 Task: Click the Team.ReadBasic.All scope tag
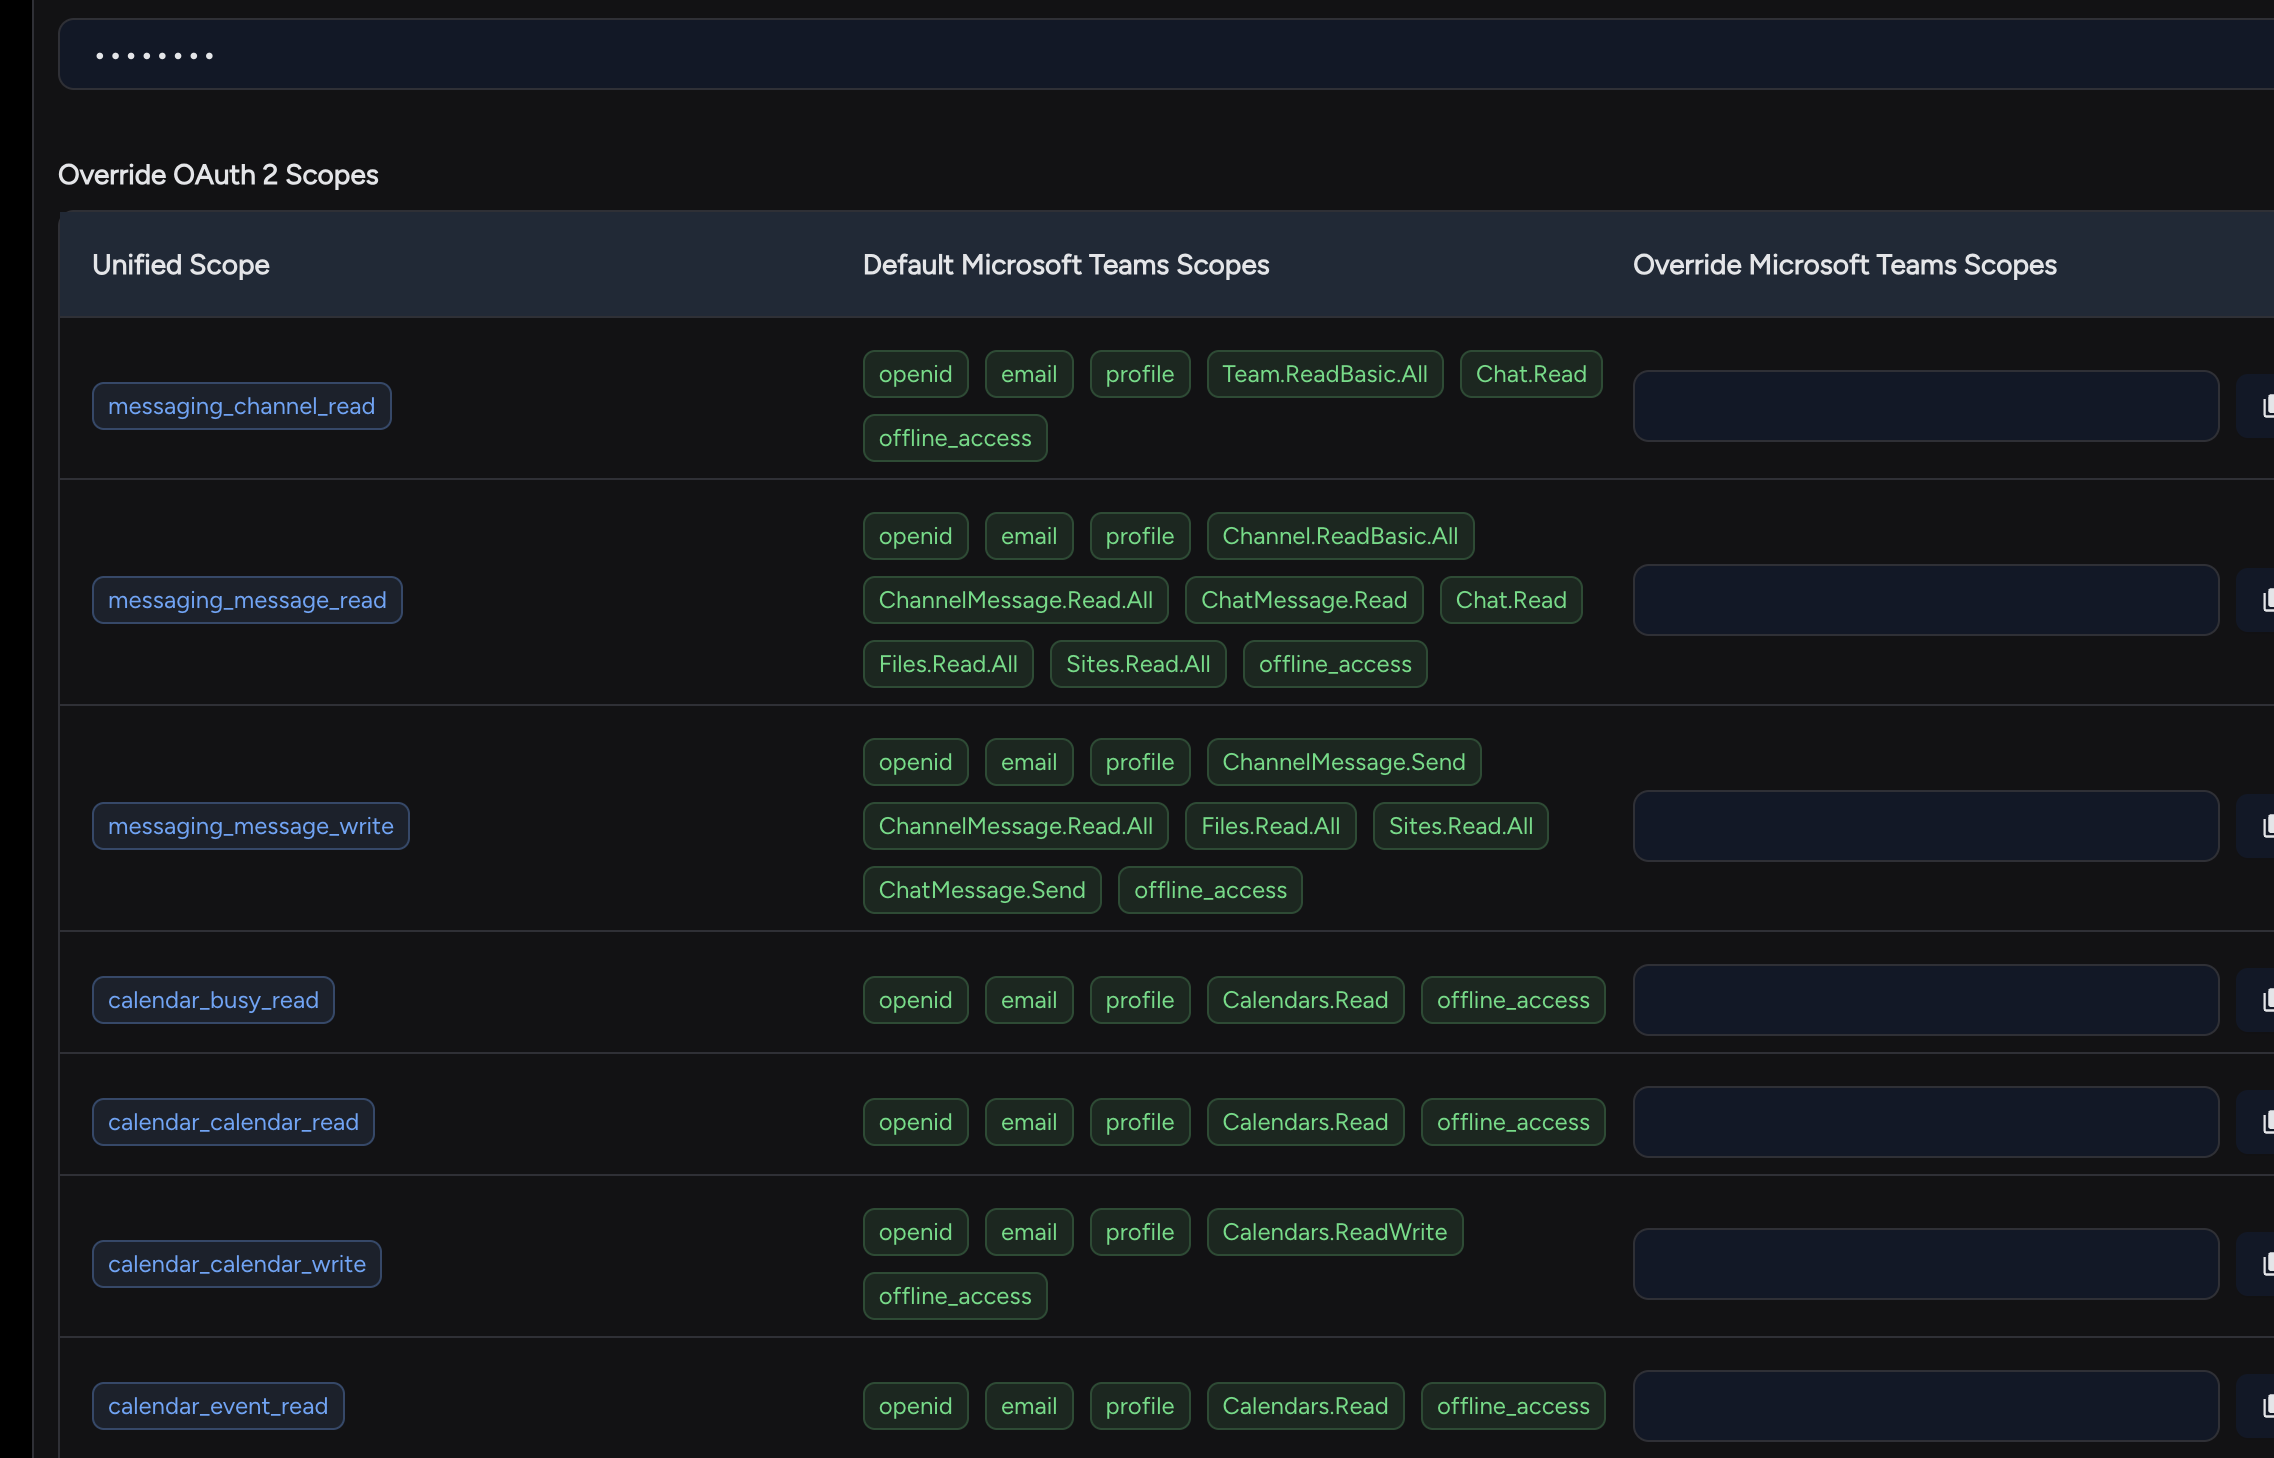pyautogui.click(x=1325, y=374)
